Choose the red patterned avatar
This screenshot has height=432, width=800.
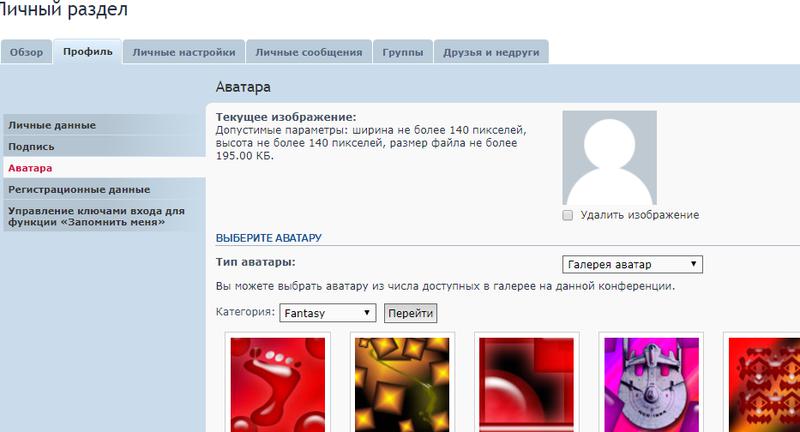(x=764, y=385)
